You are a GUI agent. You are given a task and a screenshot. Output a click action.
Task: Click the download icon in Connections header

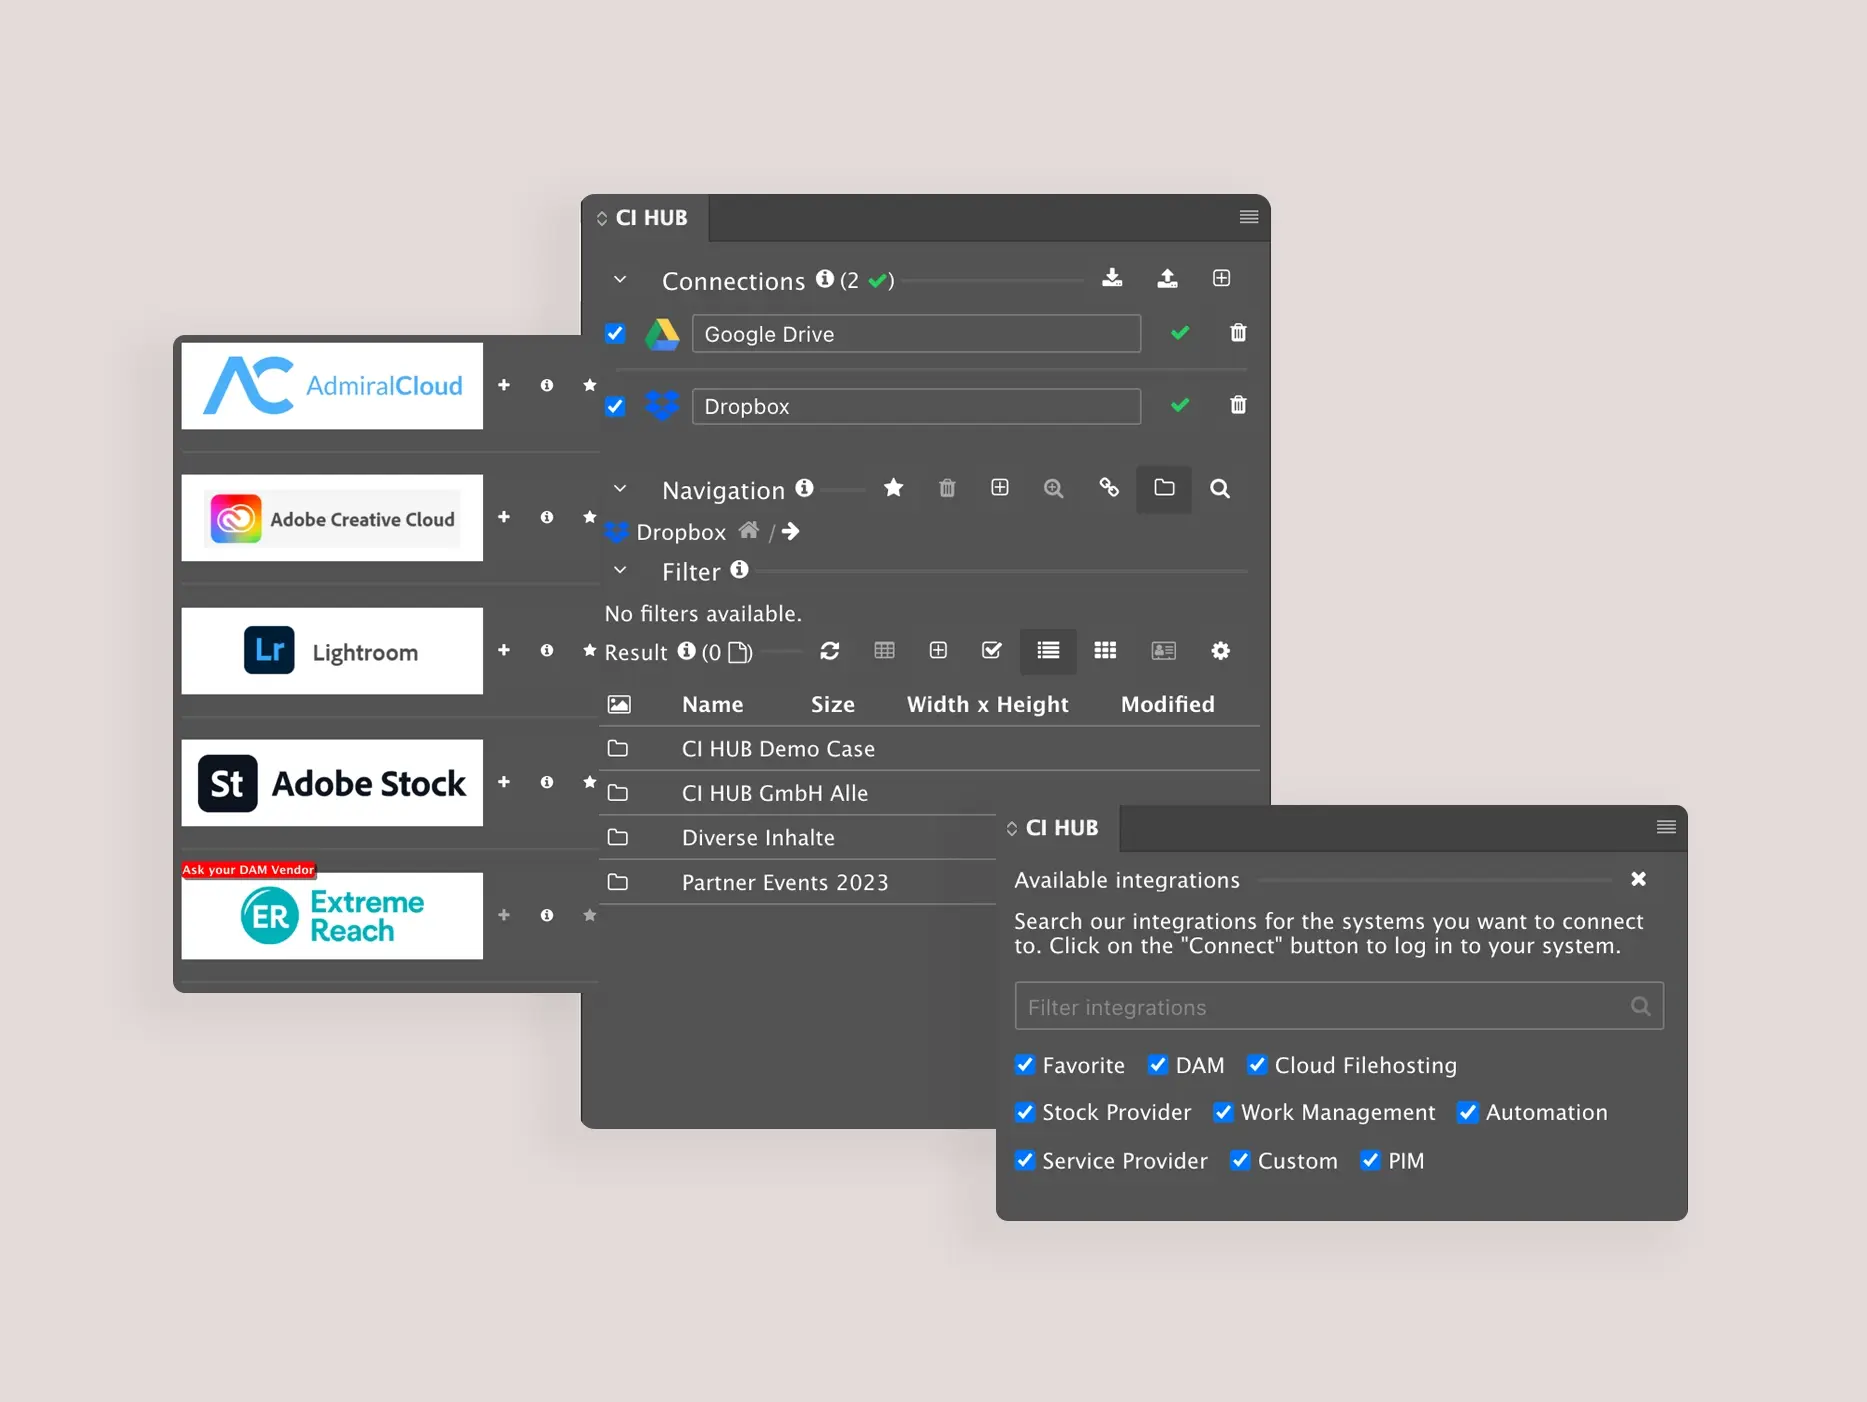tap(1112, 278)
